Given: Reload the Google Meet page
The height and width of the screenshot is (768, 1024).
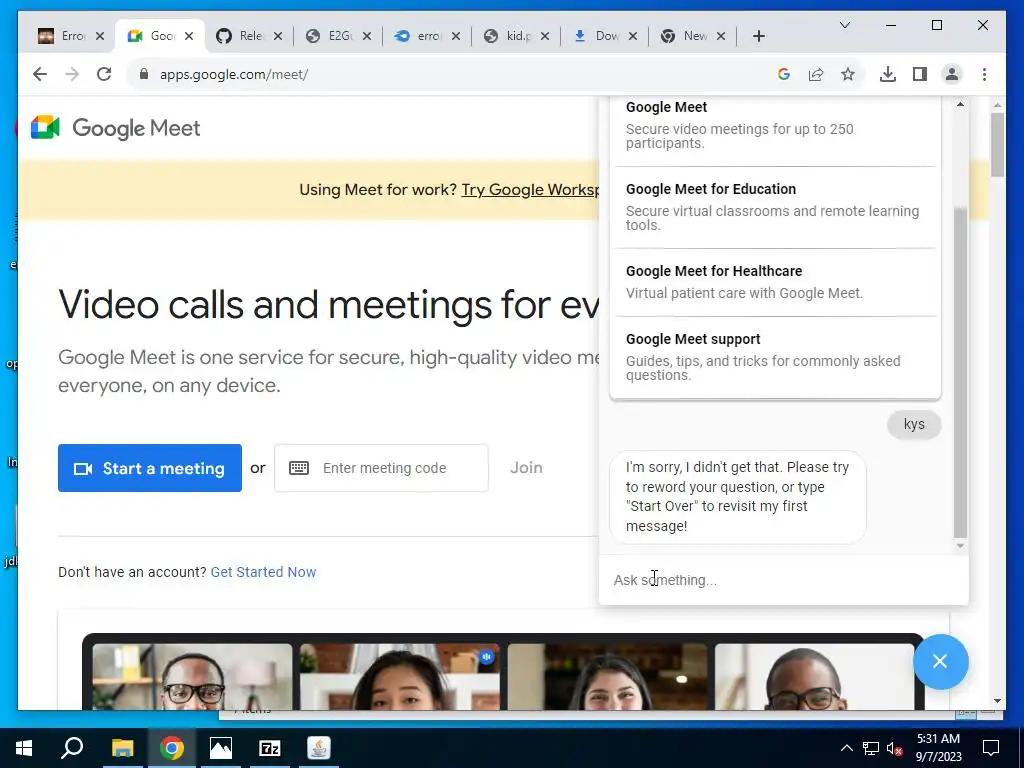Looking at the screenshot, I should click(x=104, y=74).
